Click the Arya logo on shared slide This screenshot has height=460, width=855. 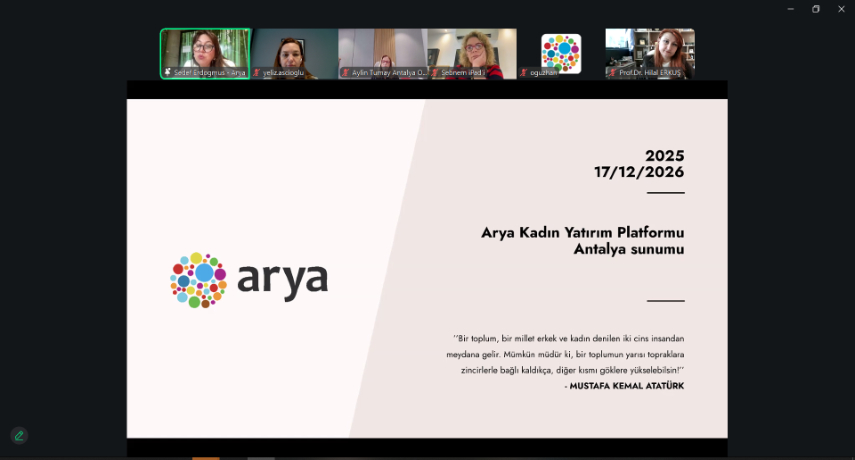tap(249, 280)
